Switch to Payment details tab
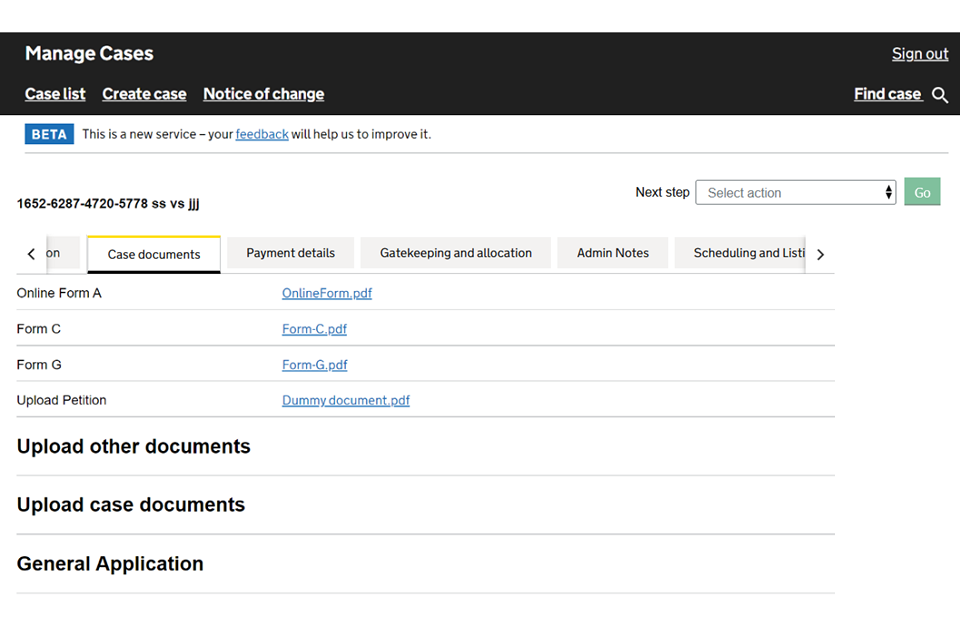Image resolution: width=960 pixels, height=640 pixels. (x=290, y=253)
